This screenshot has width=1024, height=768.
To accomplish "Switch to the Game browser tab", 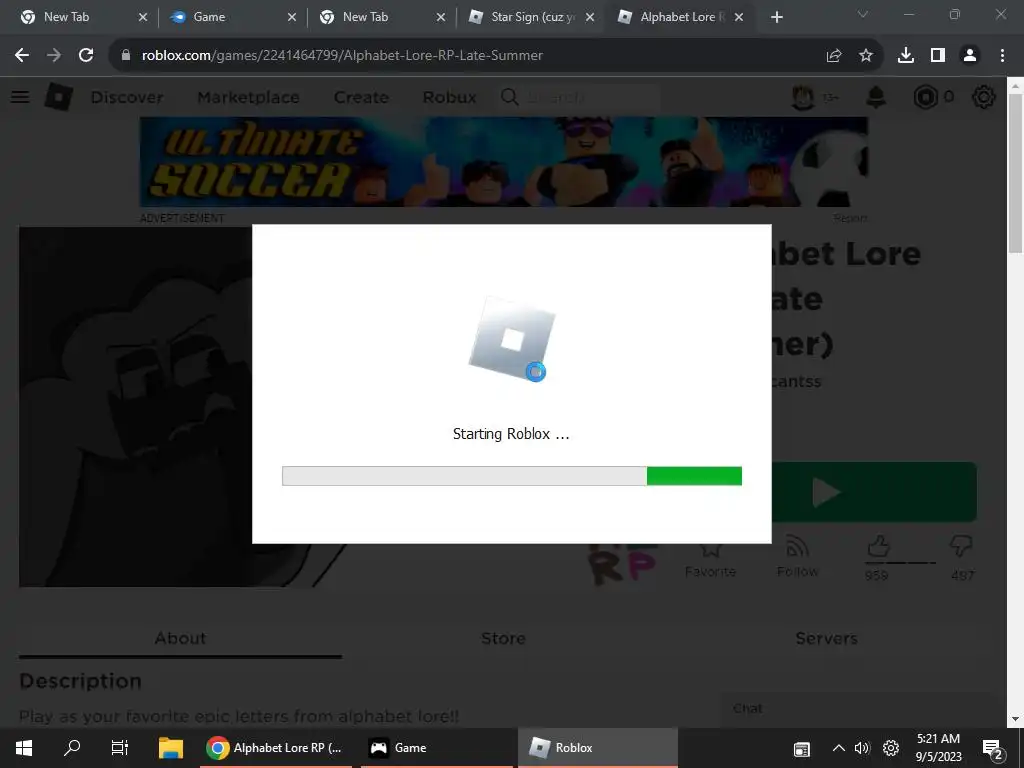I will coord(233,17).
